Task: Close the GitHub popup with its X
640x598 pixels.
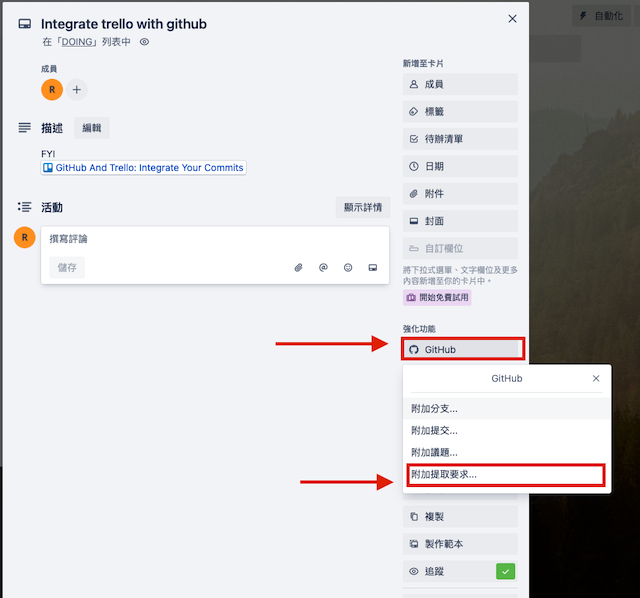Action: [596, 378]
